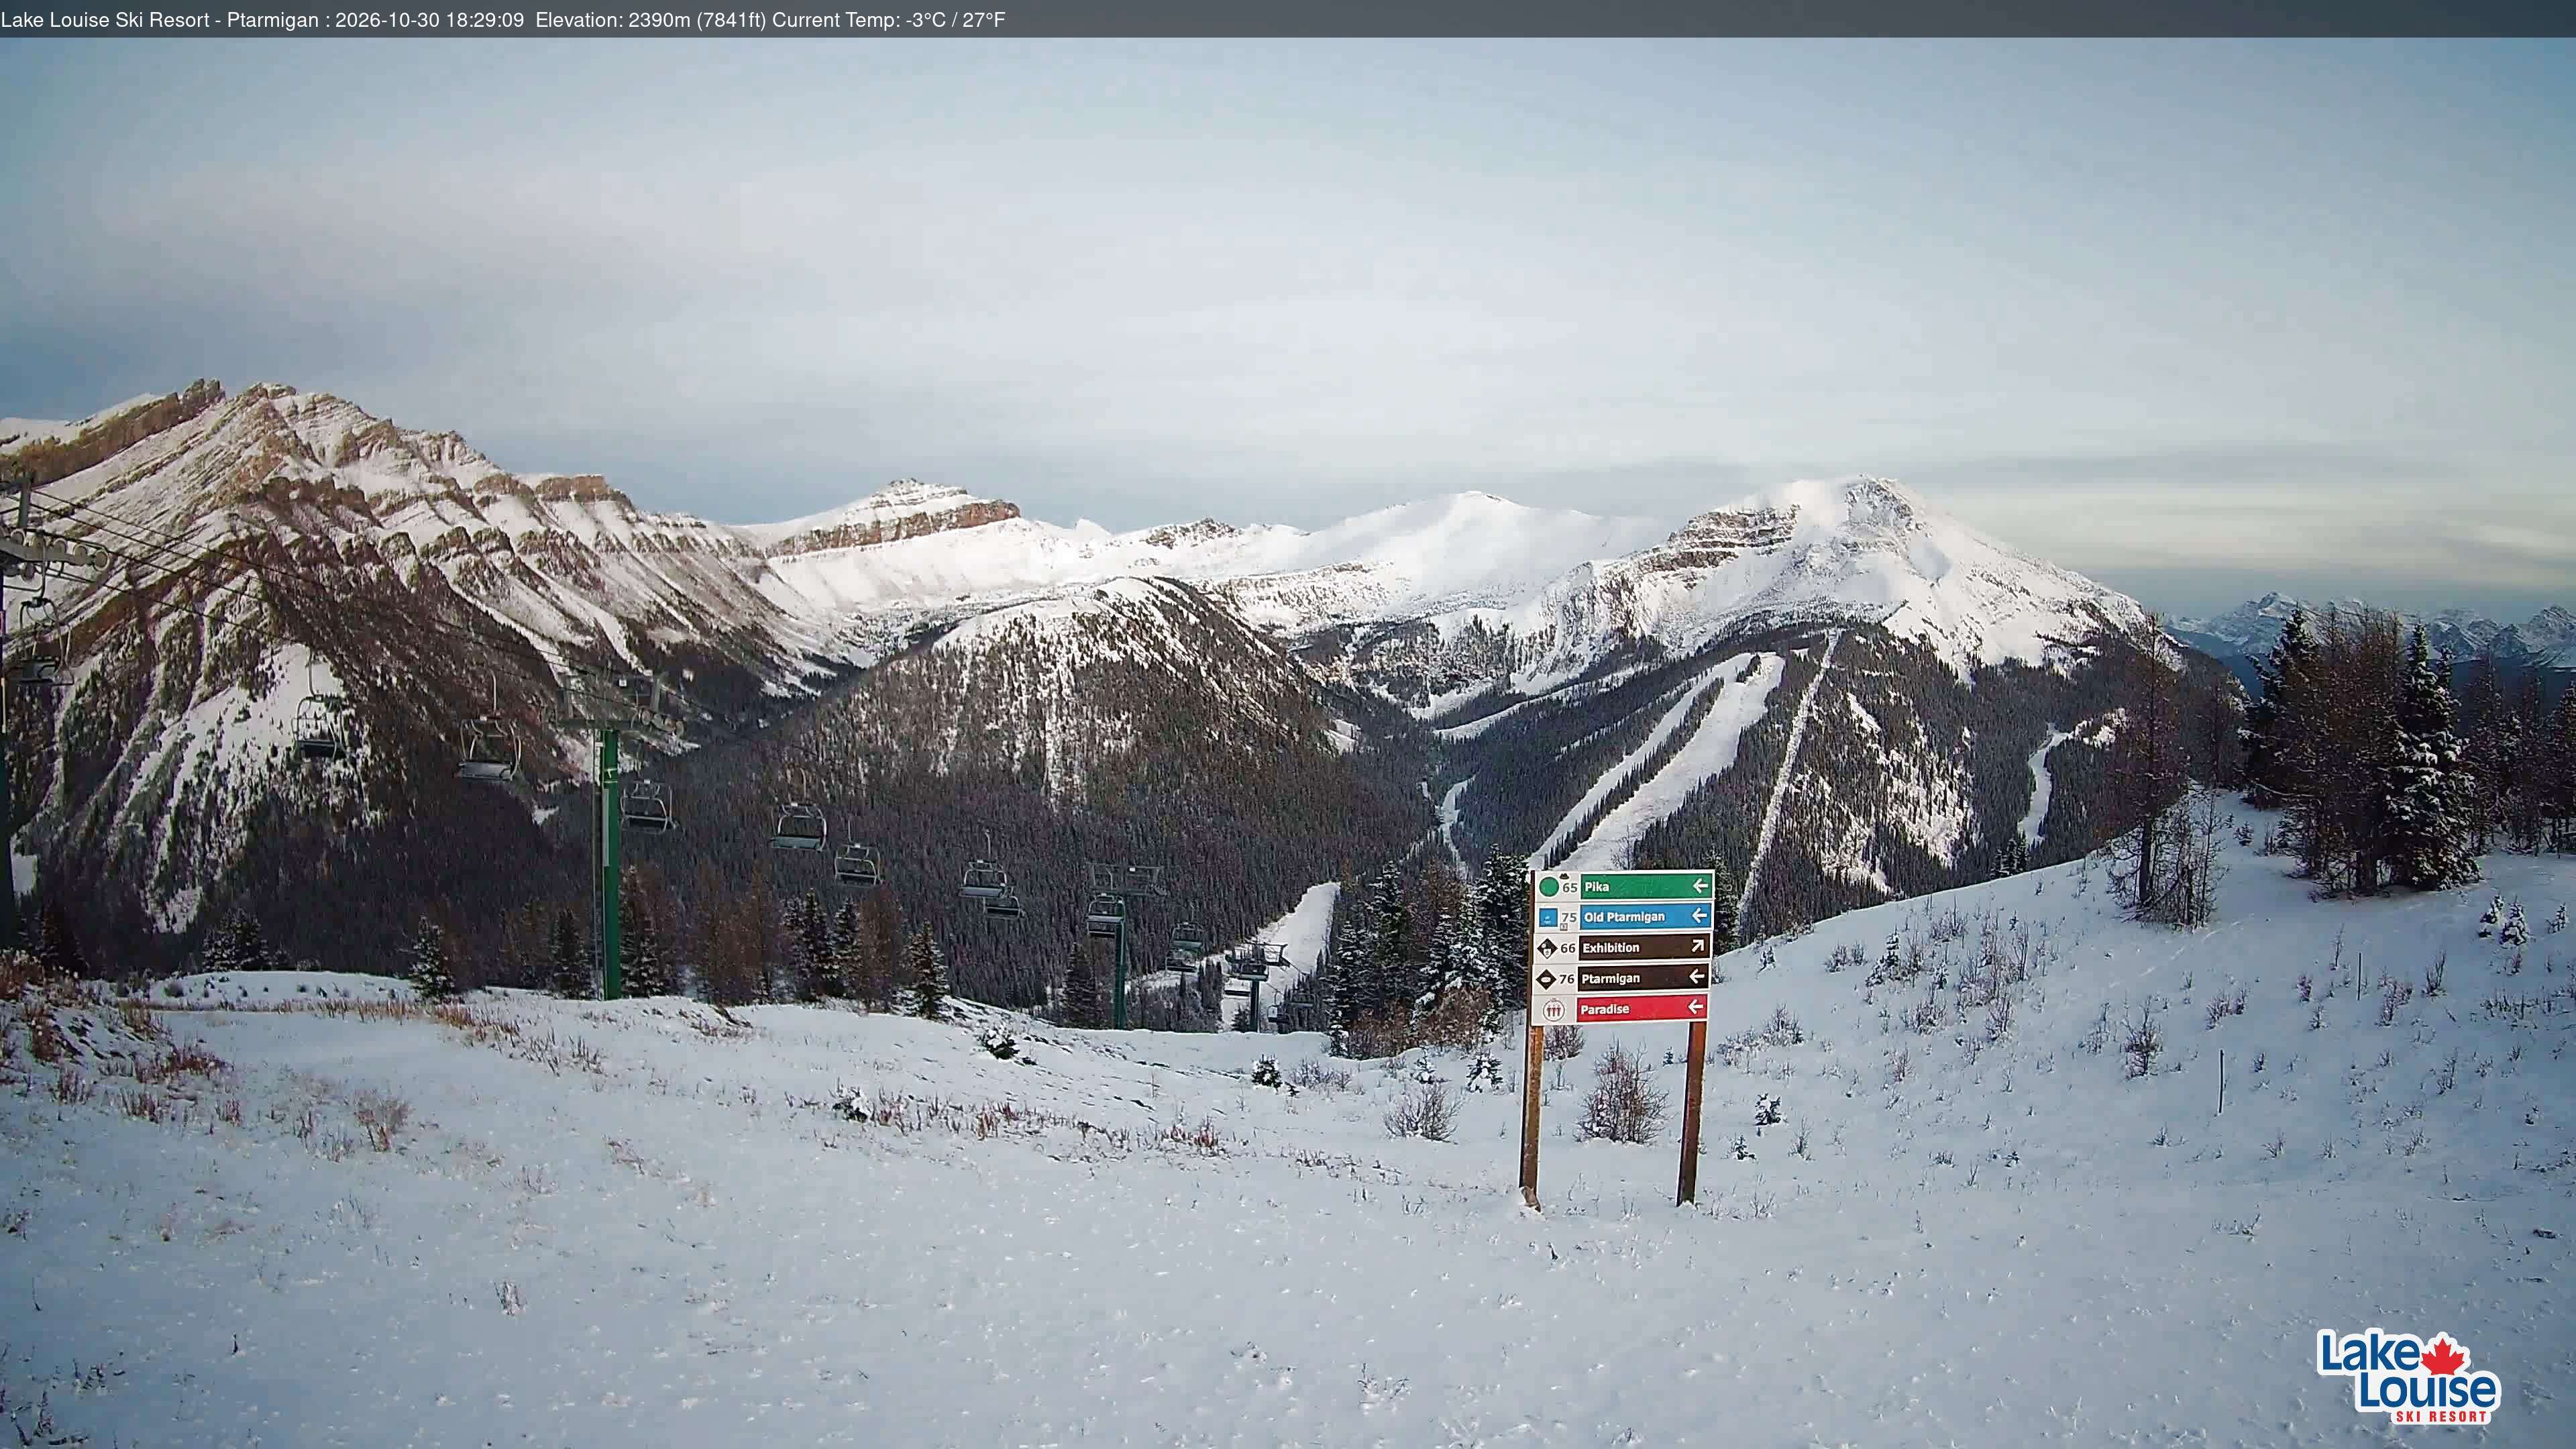Click the run number 66
The width and height of the screenshot is (2576, 1449).
pyautogui.click(x=1568, y=948)
